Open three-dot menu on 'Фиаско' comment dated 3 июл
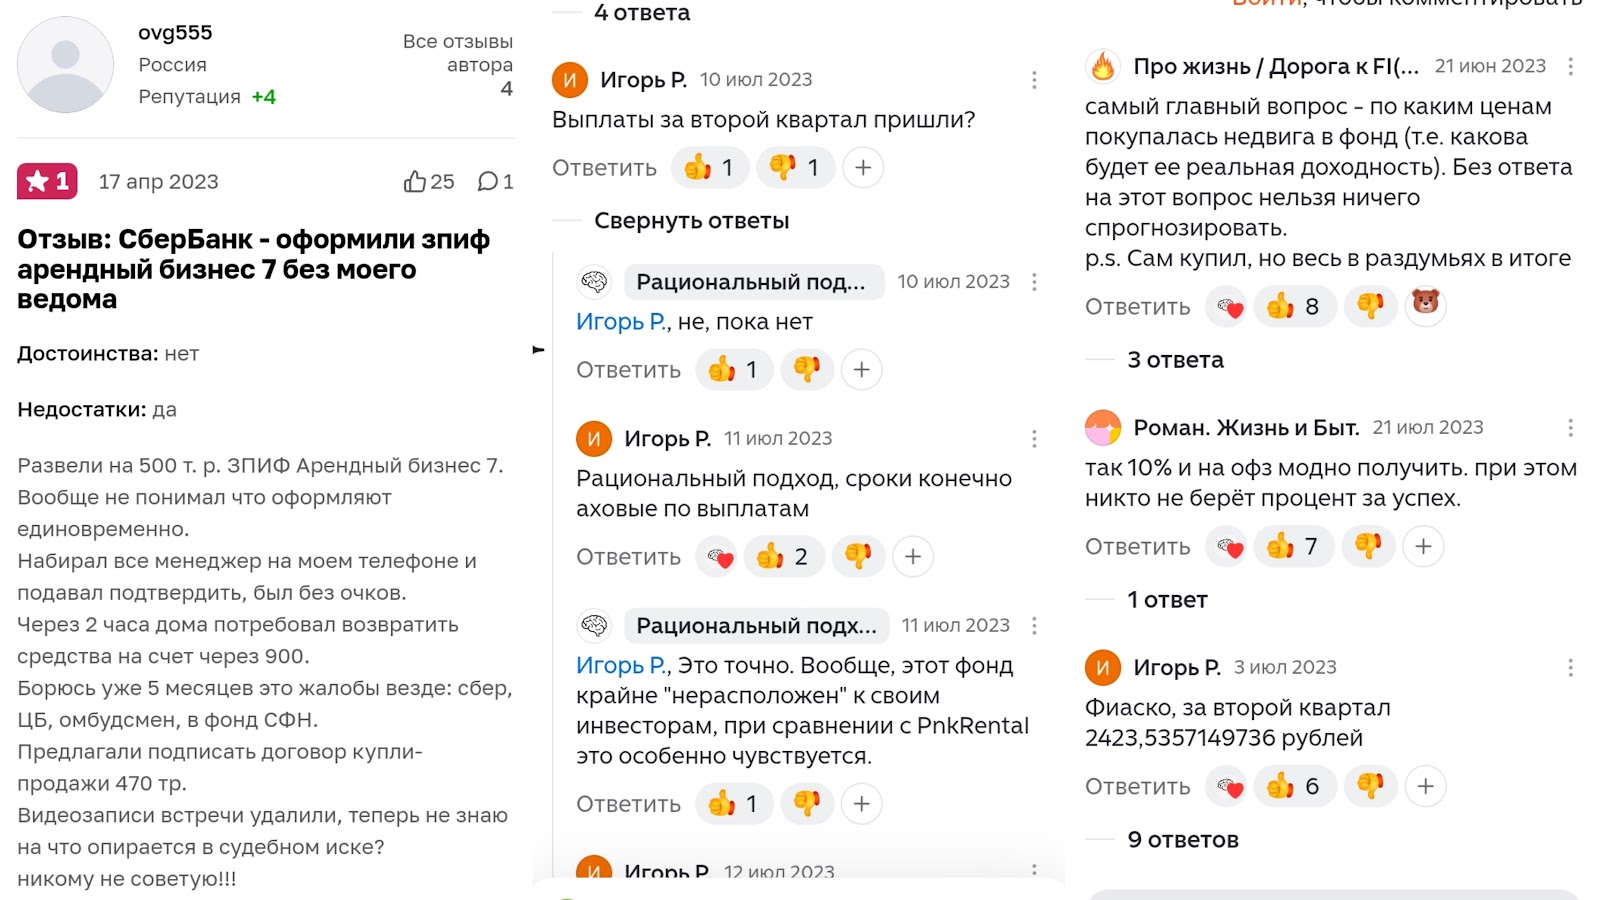Image resolution: width=1600 pixels, height=900 pixels. tap(1571, 668)
